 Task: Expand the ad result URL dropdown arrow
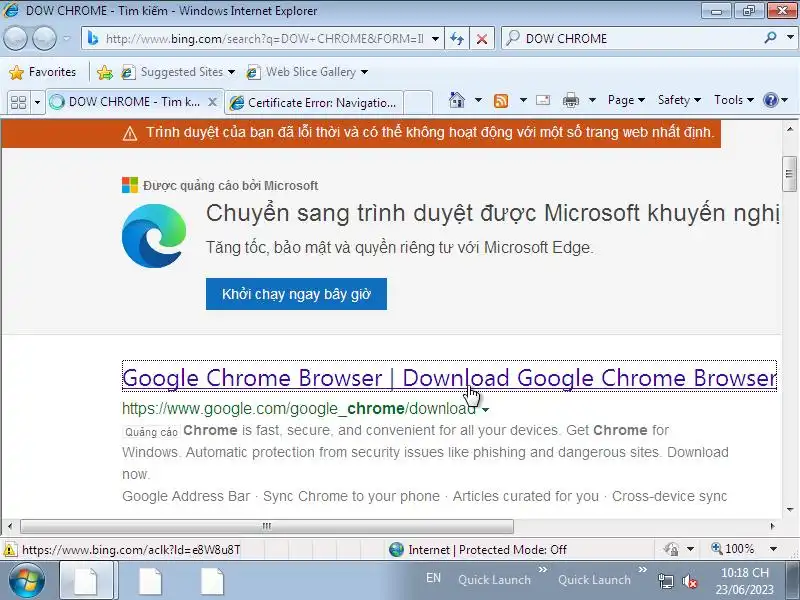click(486, 410)
